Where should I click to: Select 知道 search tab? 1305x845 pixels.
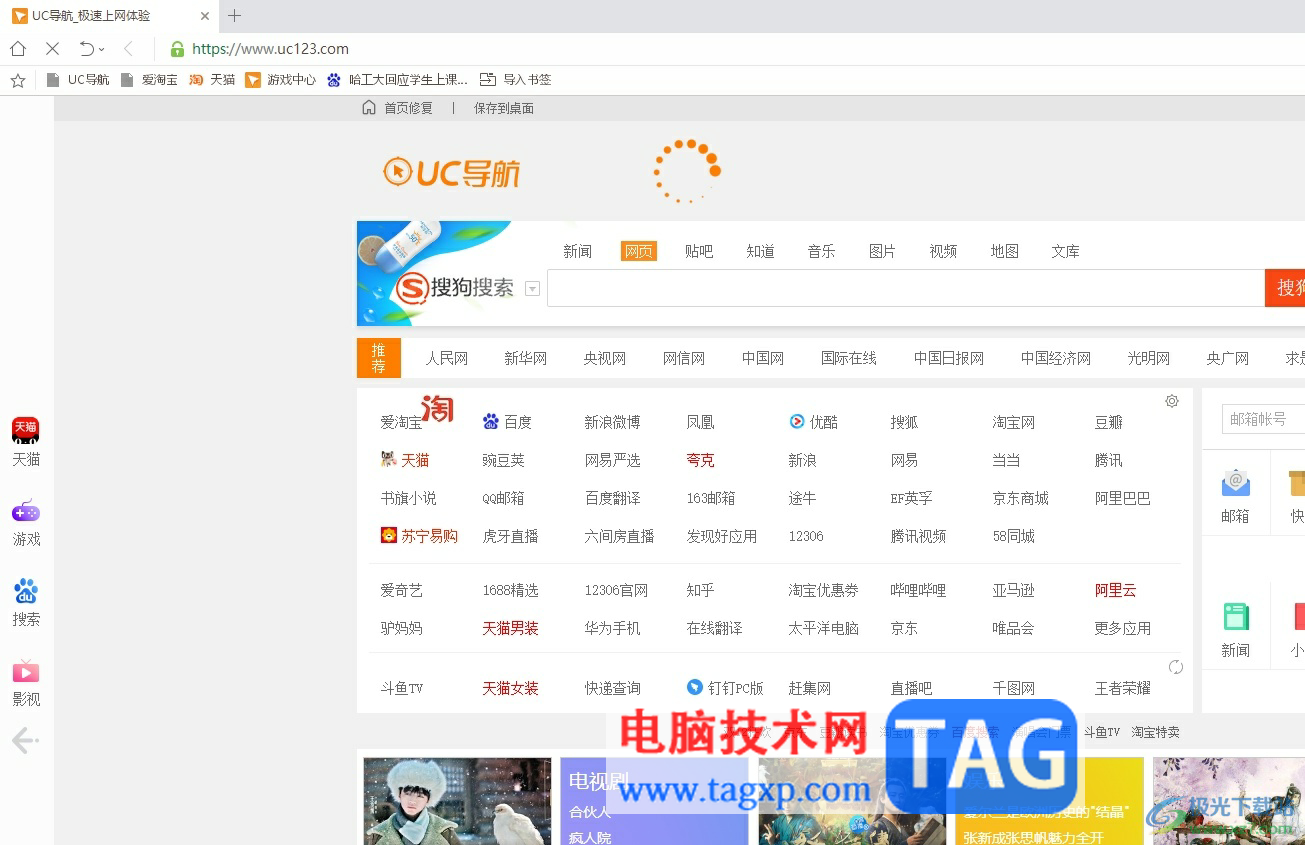coord(760,251)
